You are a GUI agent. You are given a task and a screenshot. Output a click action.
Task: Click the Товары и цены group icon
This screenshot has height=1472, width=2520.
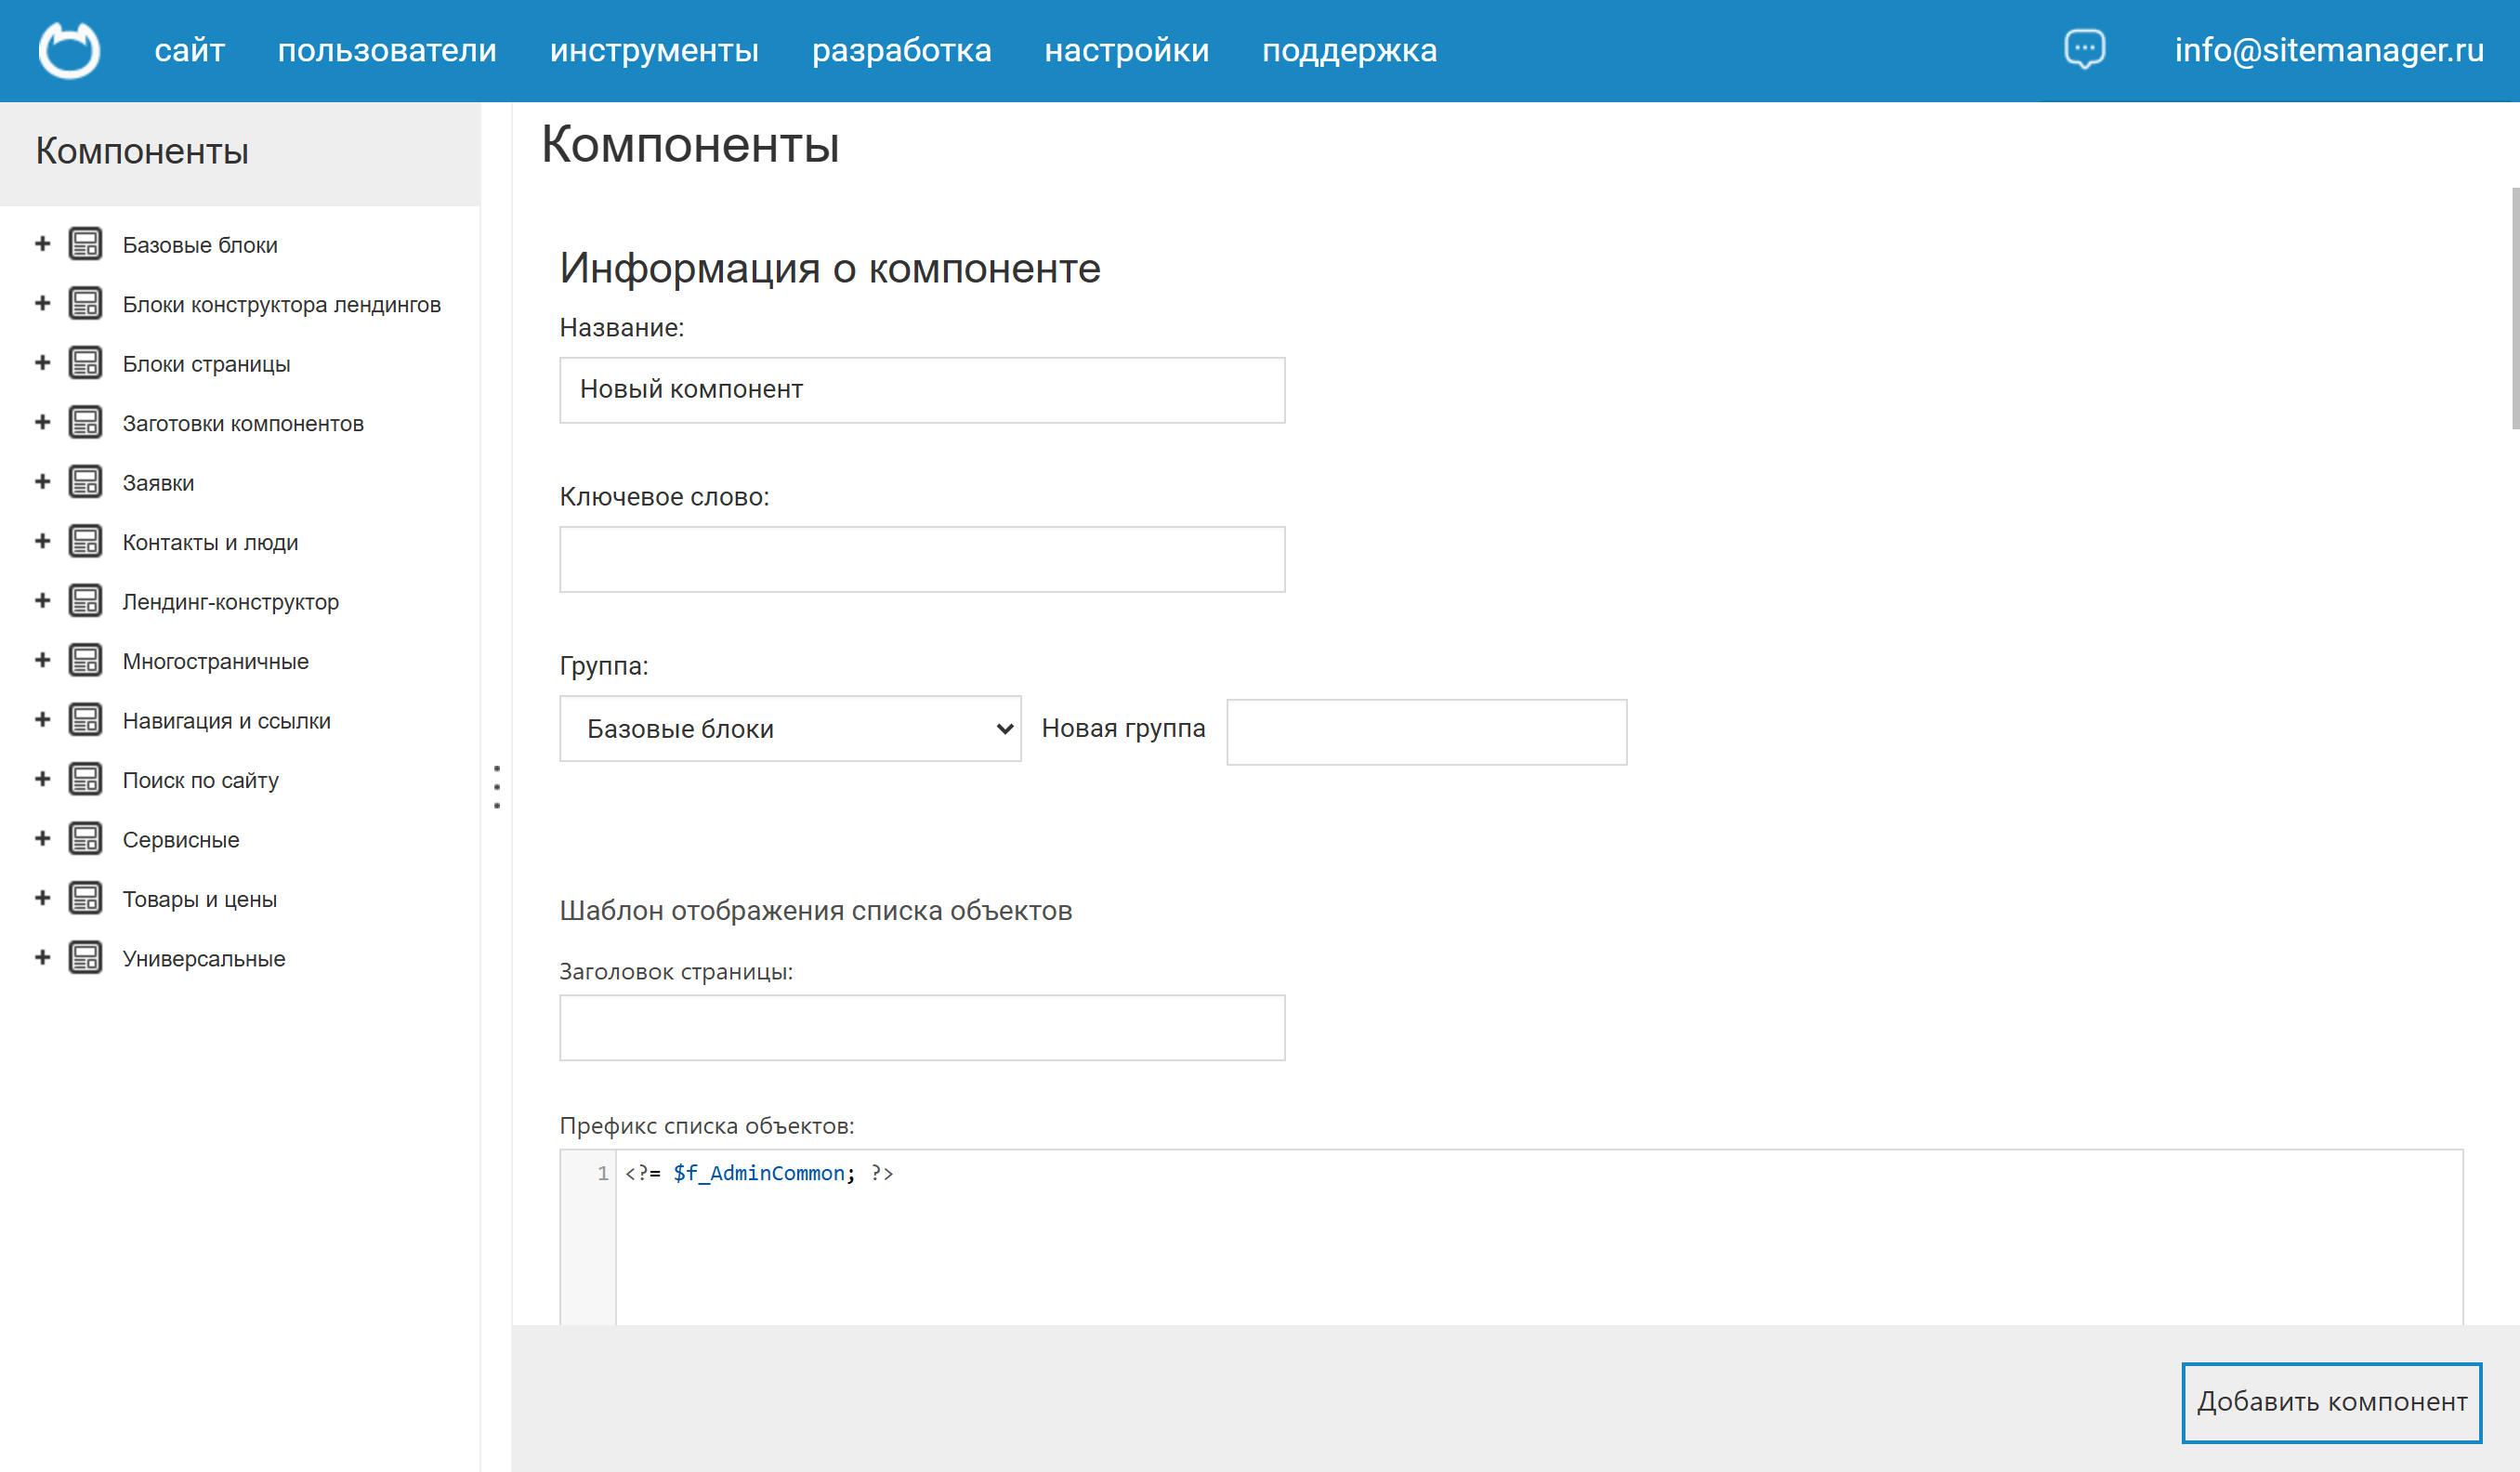pos(85,899)
